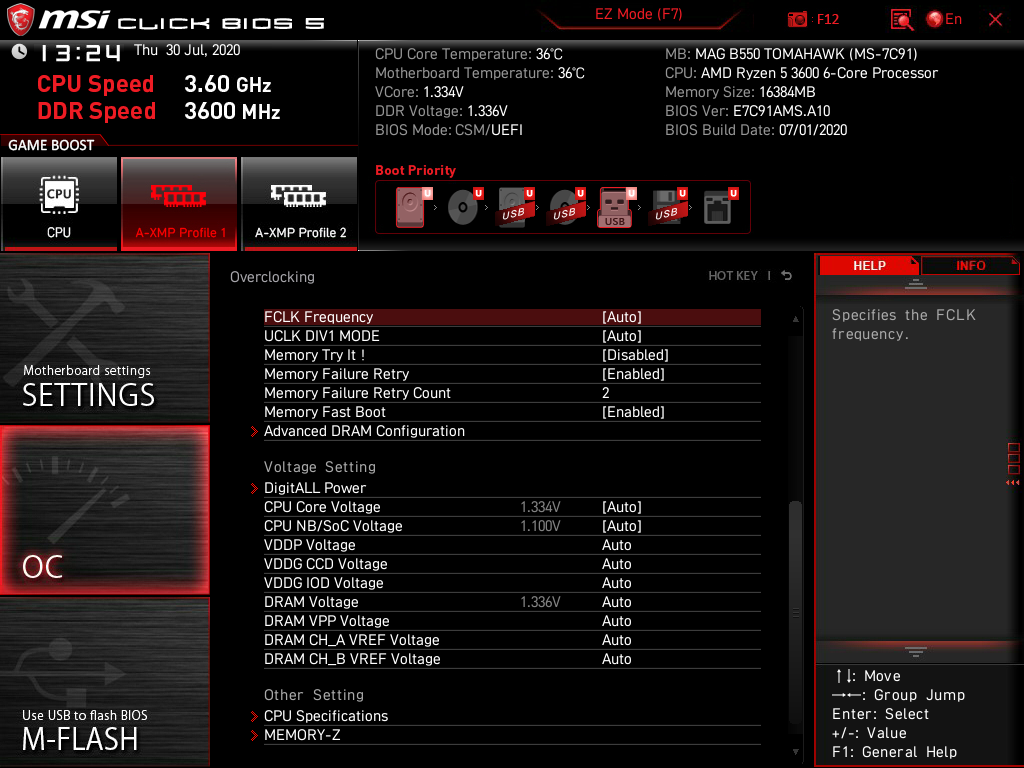This screenshot has width=1024, height=768.
Task: Select the USB hard disk boot device icon
Action: pos(515,207)
